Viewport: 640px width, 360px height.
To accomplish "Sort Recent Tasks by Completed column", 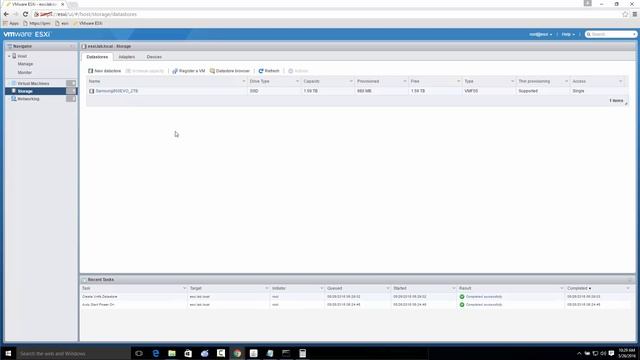I will 578,288.
